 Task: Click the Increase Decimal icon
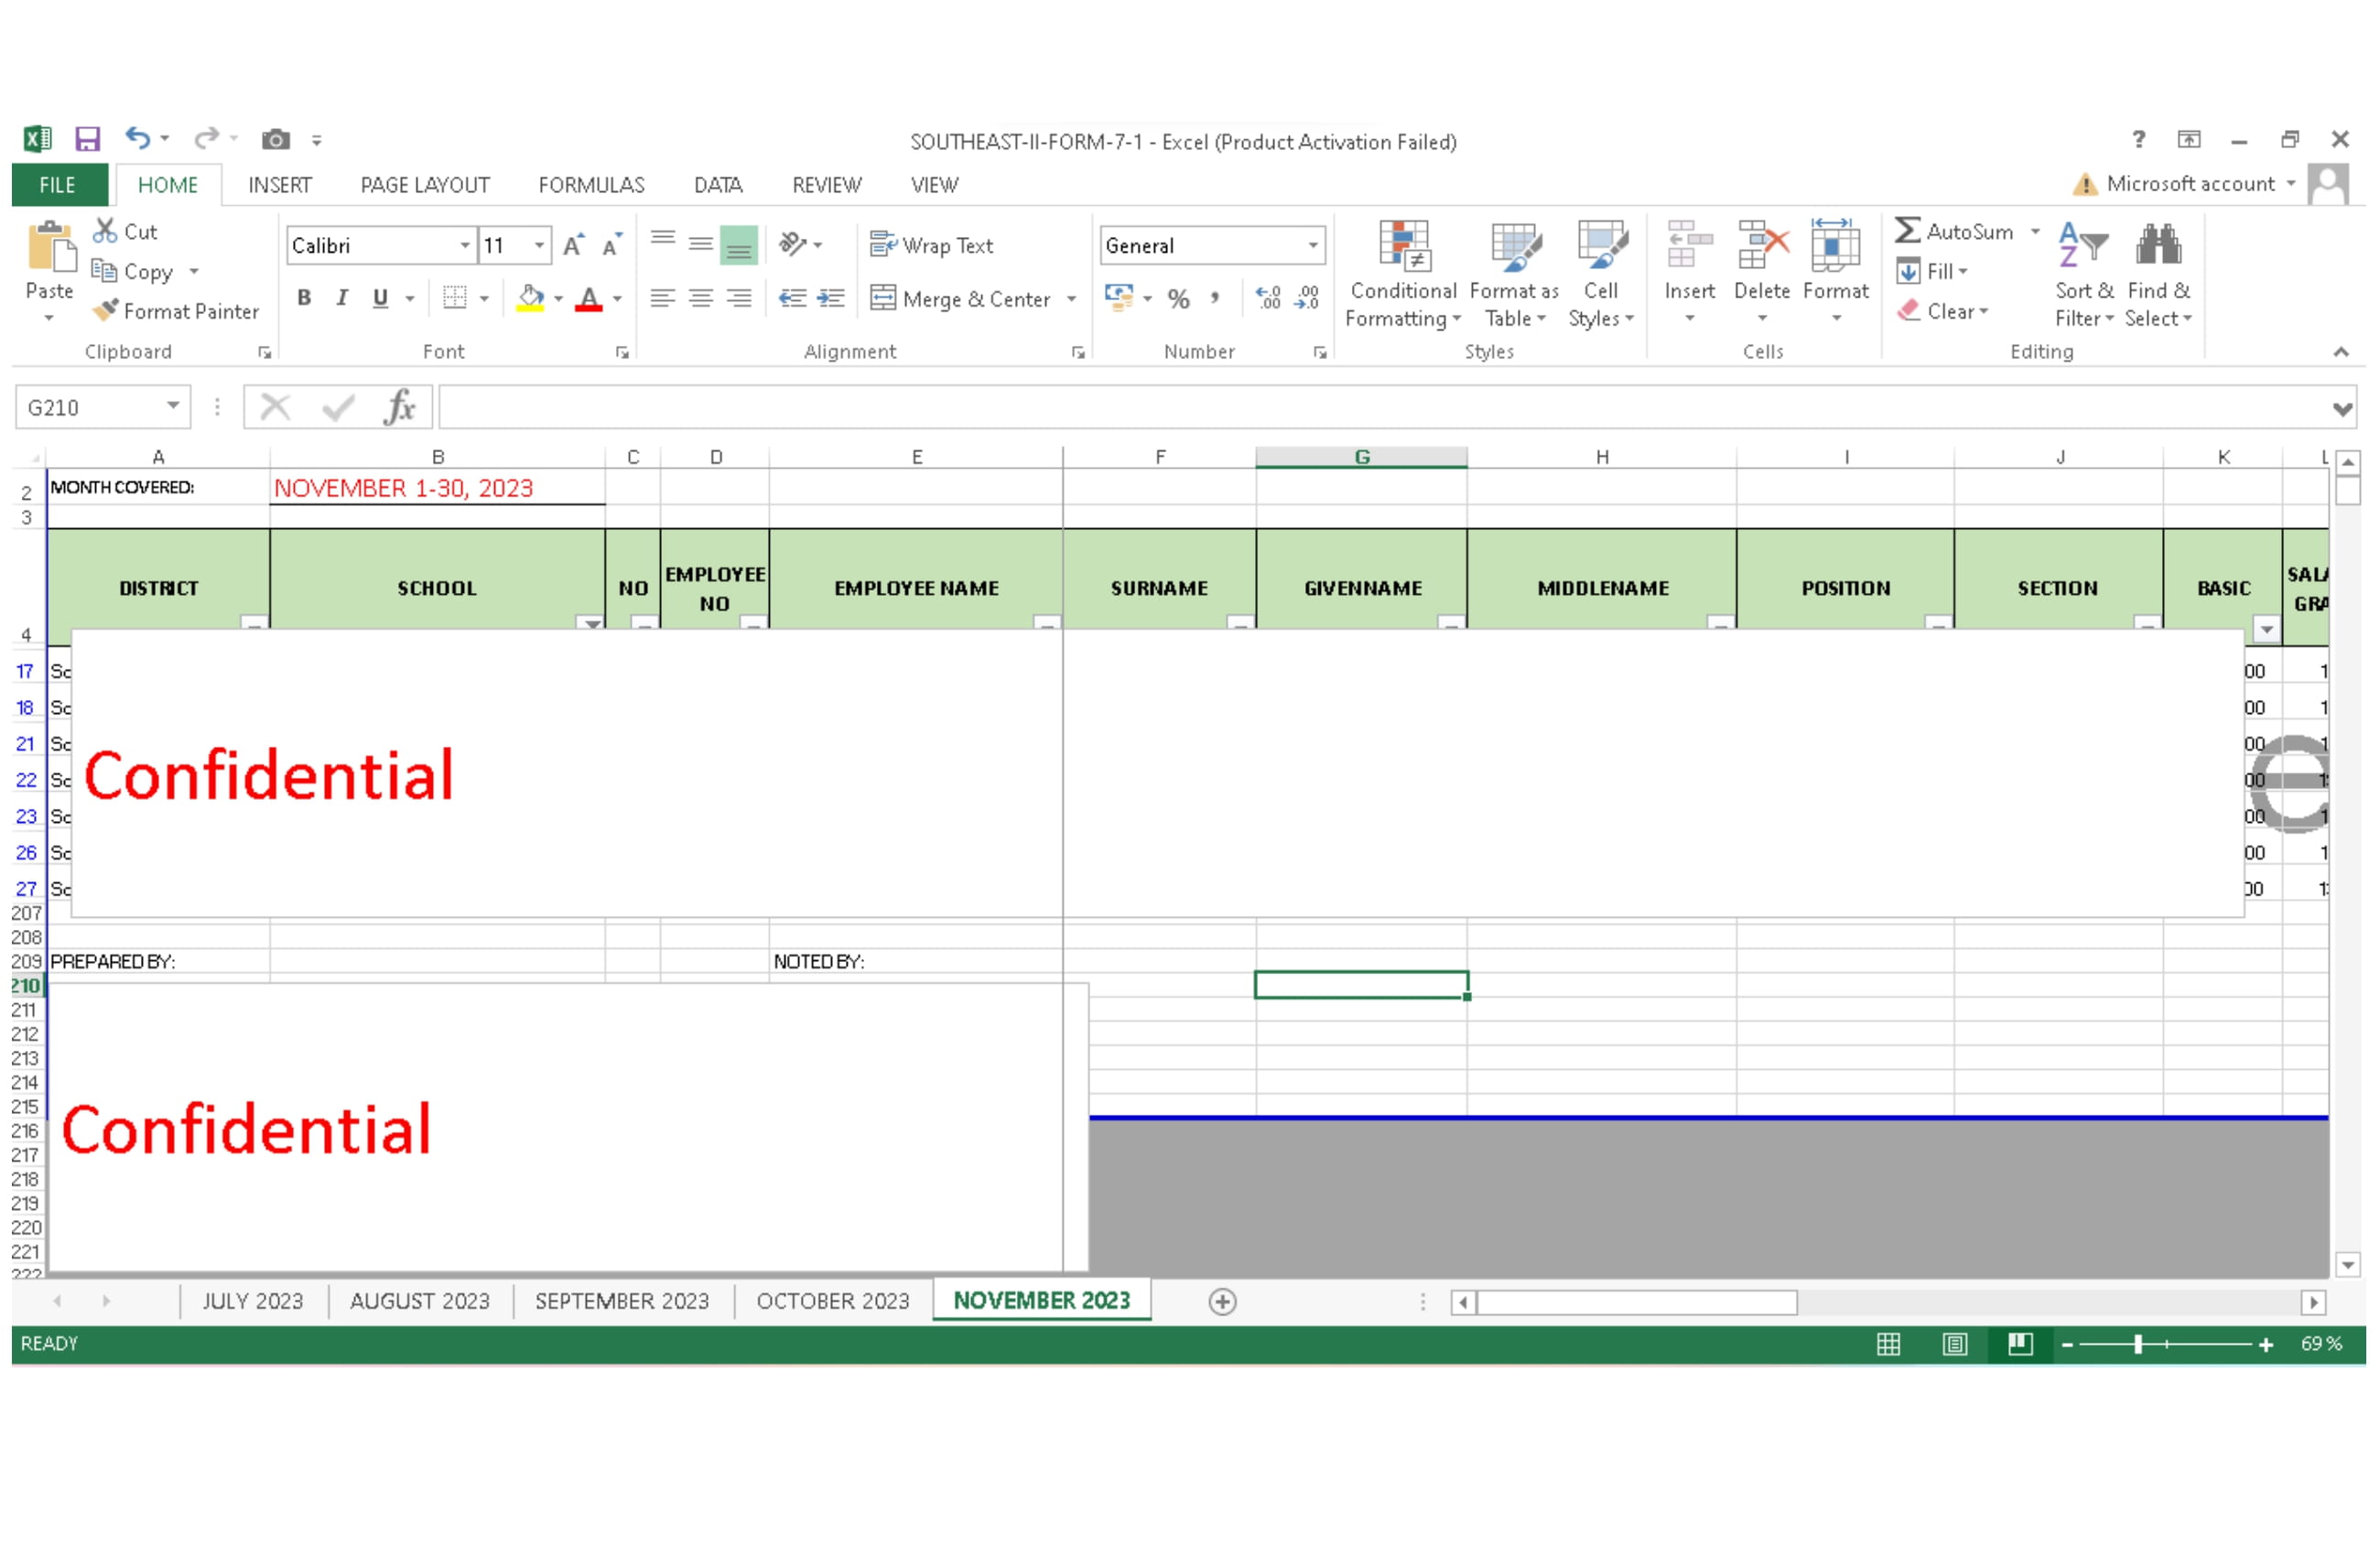click(1268, 298)
